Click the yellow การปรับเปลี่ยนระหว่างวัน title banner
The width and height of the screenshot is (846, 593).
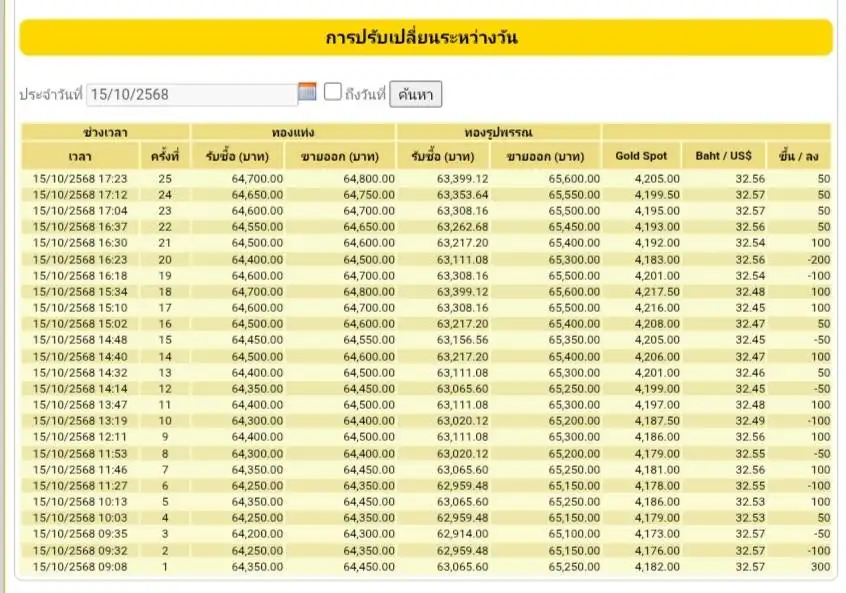point(423,38)
